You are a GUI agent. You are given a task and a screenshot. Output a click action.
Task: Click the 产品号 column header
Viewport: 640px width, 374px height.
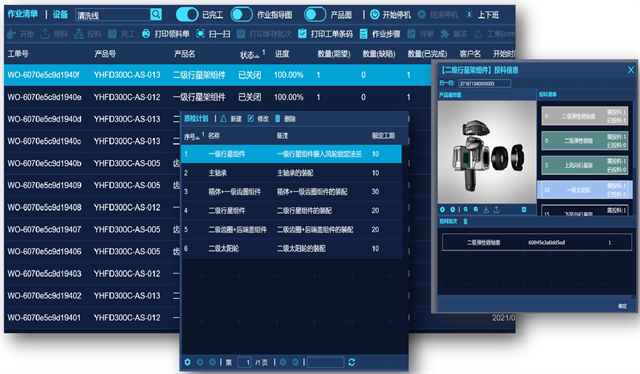(105, 54)
